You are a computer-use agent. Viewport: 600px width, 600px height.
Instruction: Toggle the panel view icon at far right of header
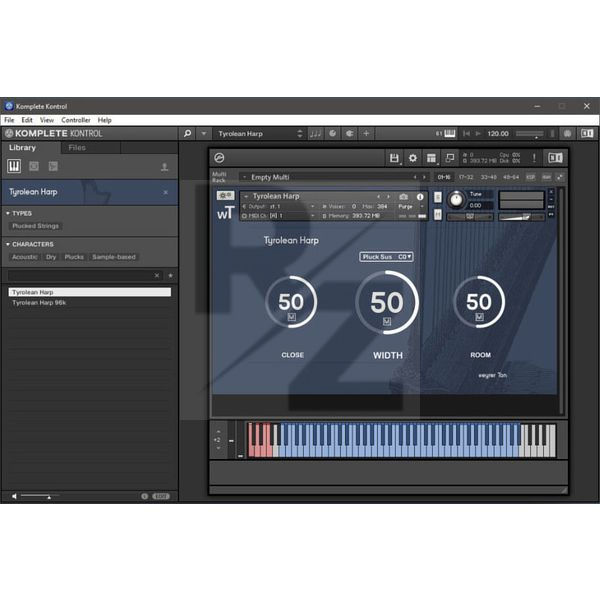point(587,134)
